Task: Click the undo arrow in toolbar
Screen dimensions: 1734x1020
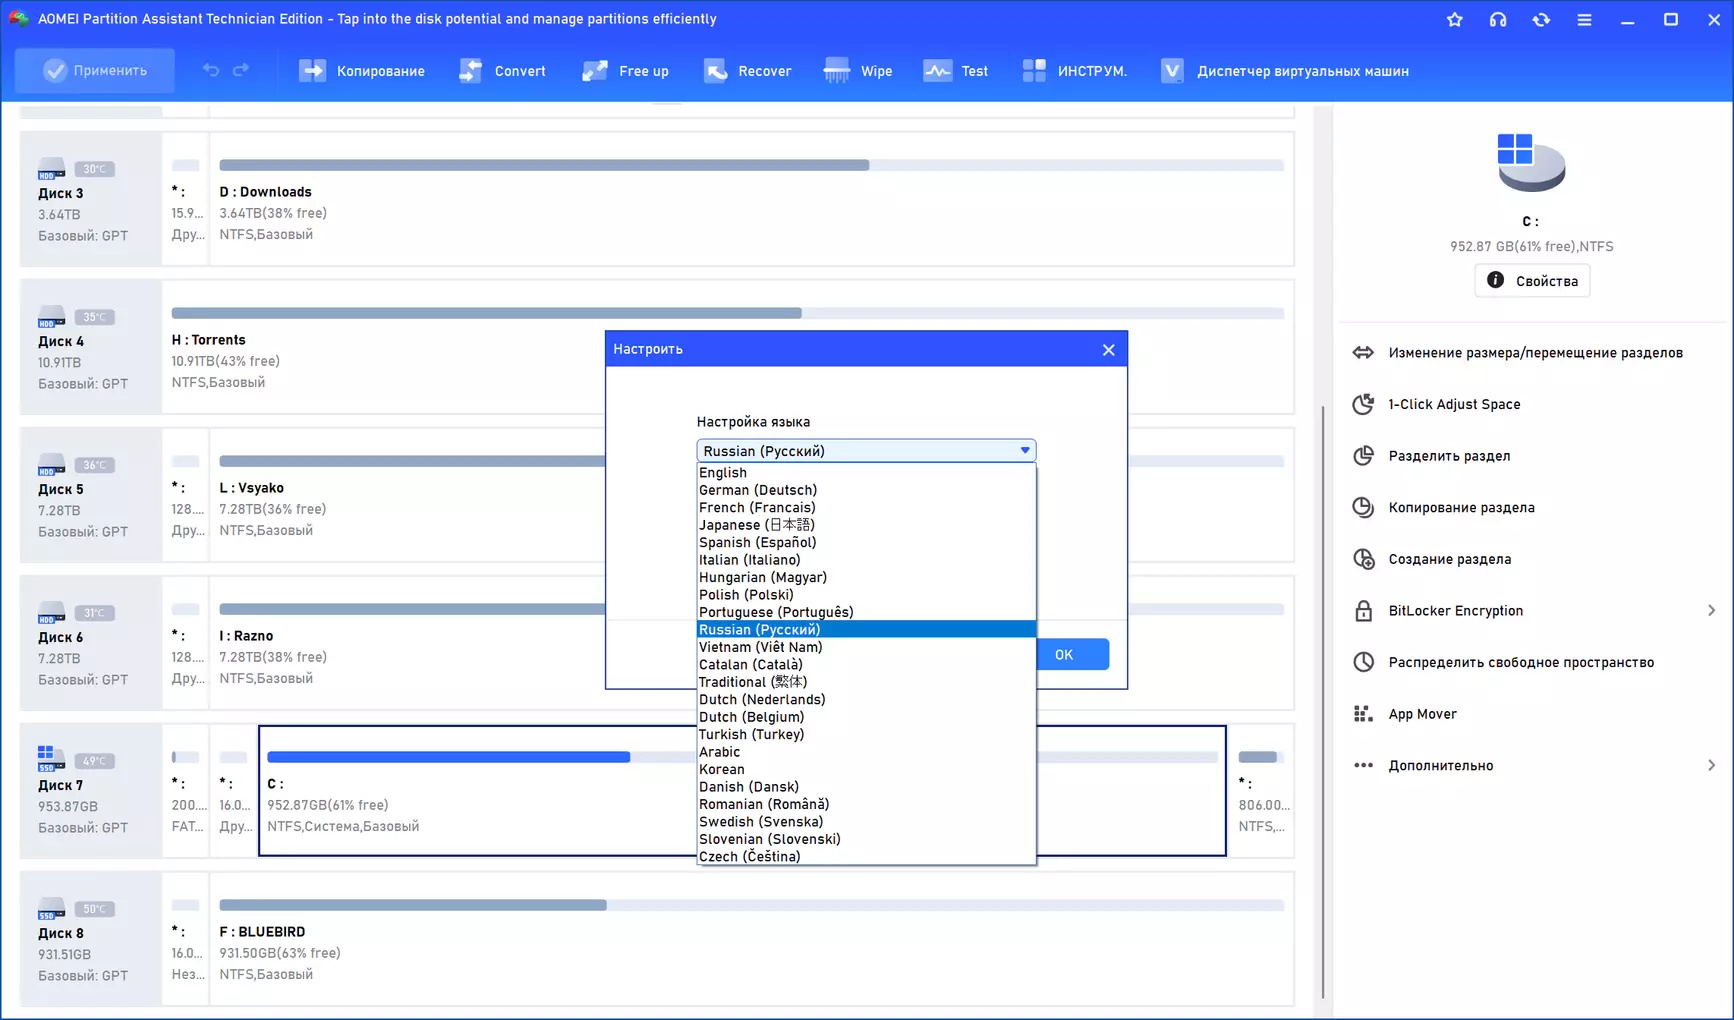Action: pyautogui.click(x=210, y=70)
